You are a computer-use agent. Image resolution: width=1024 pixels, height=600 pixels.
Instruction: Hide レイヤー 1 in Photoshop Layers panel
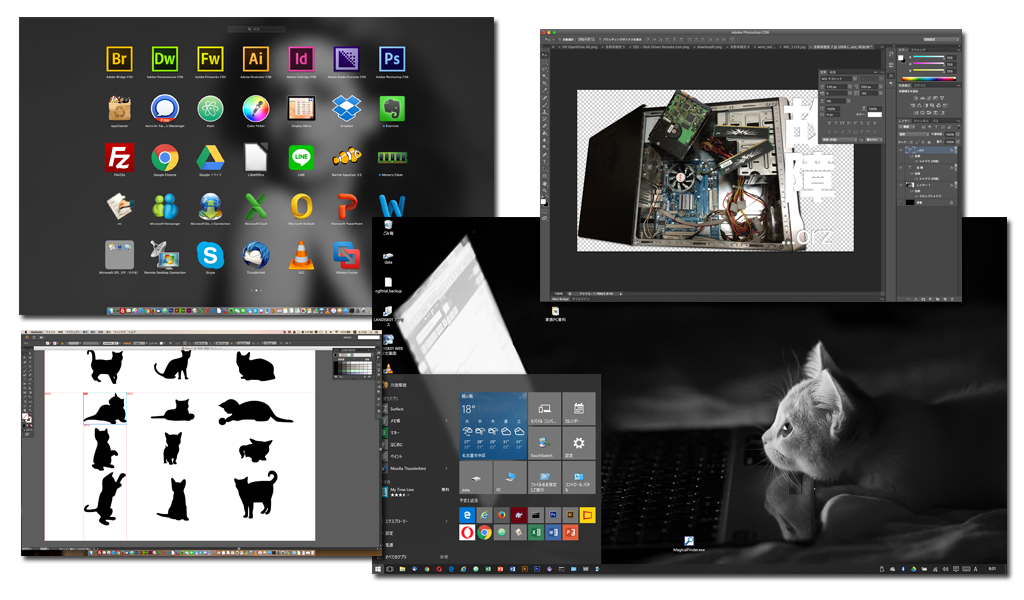click(x=901, y=185)
